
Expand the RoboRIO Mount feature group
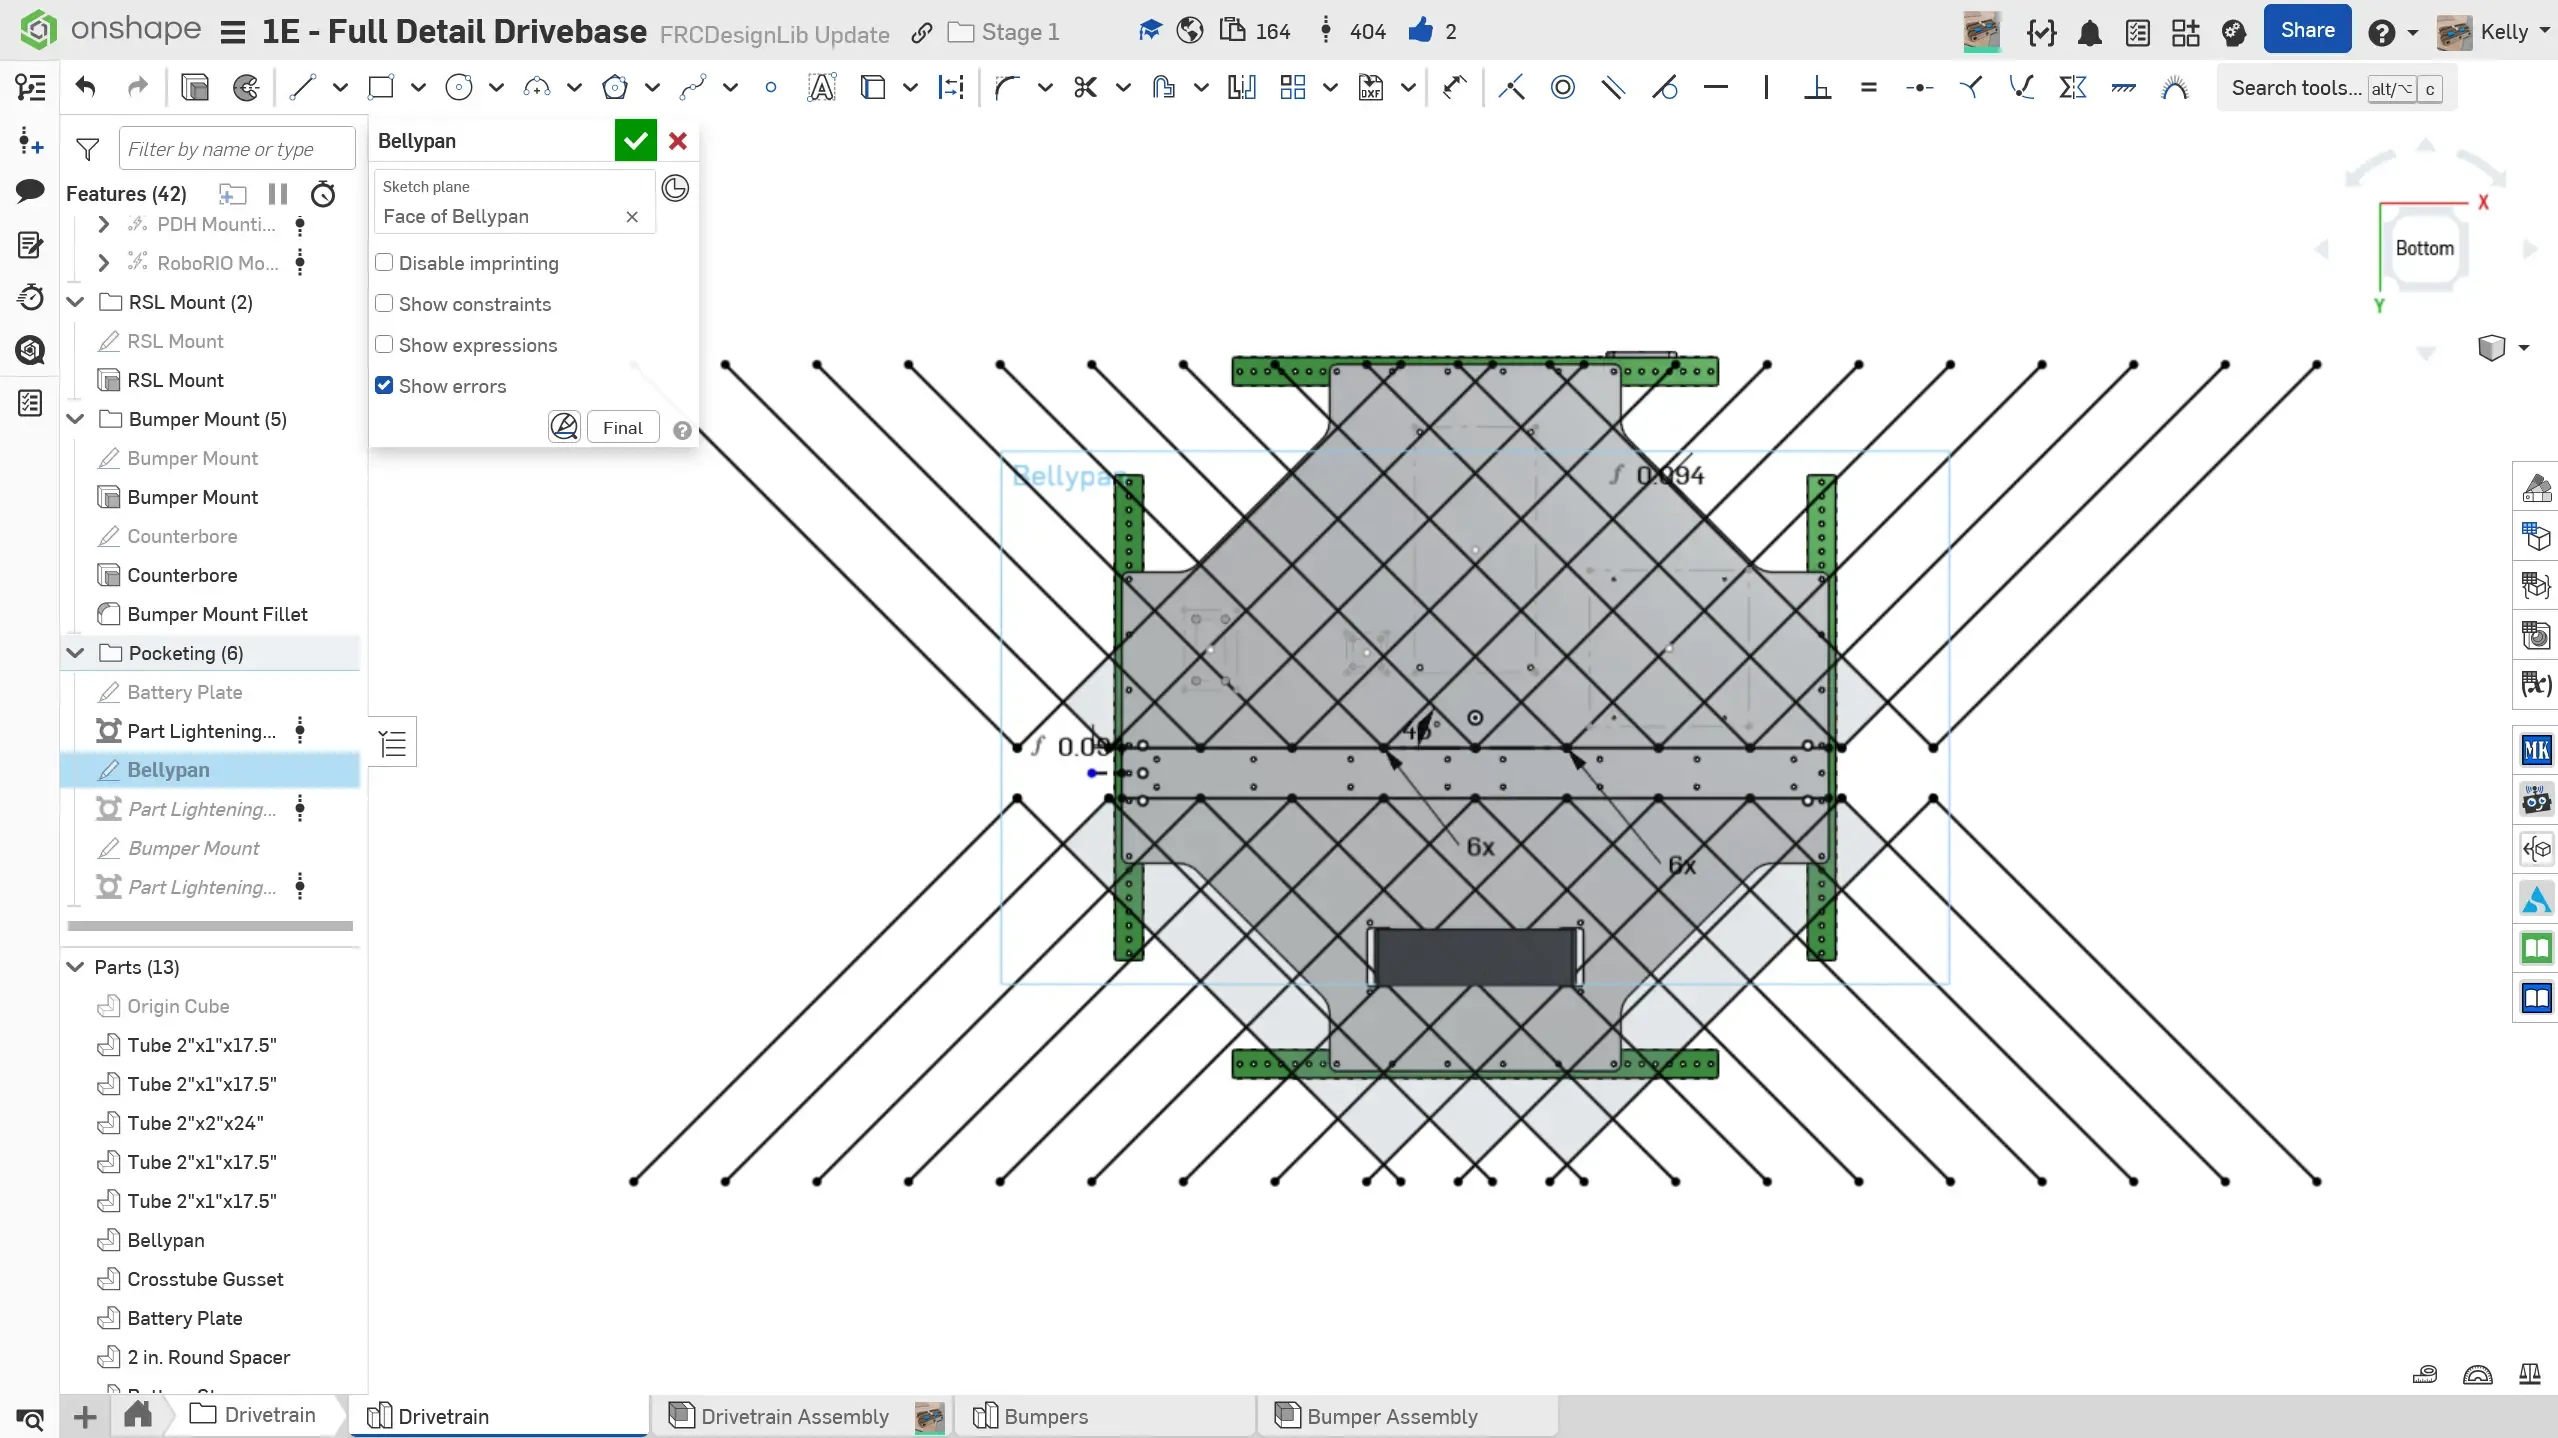pyautogui.click(x=103, y=263)
